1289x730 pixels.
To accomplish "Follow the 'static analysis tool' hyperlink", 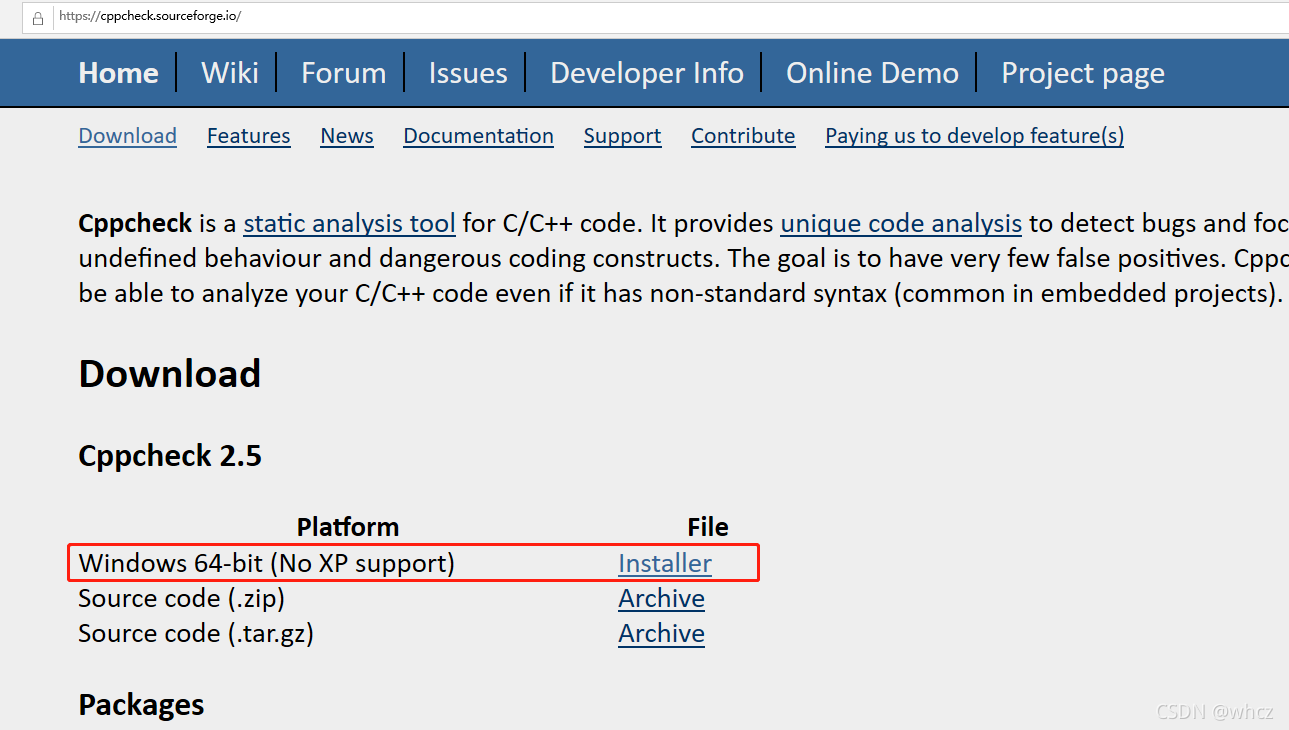I will pyautogui.click(x=349, y=223).
